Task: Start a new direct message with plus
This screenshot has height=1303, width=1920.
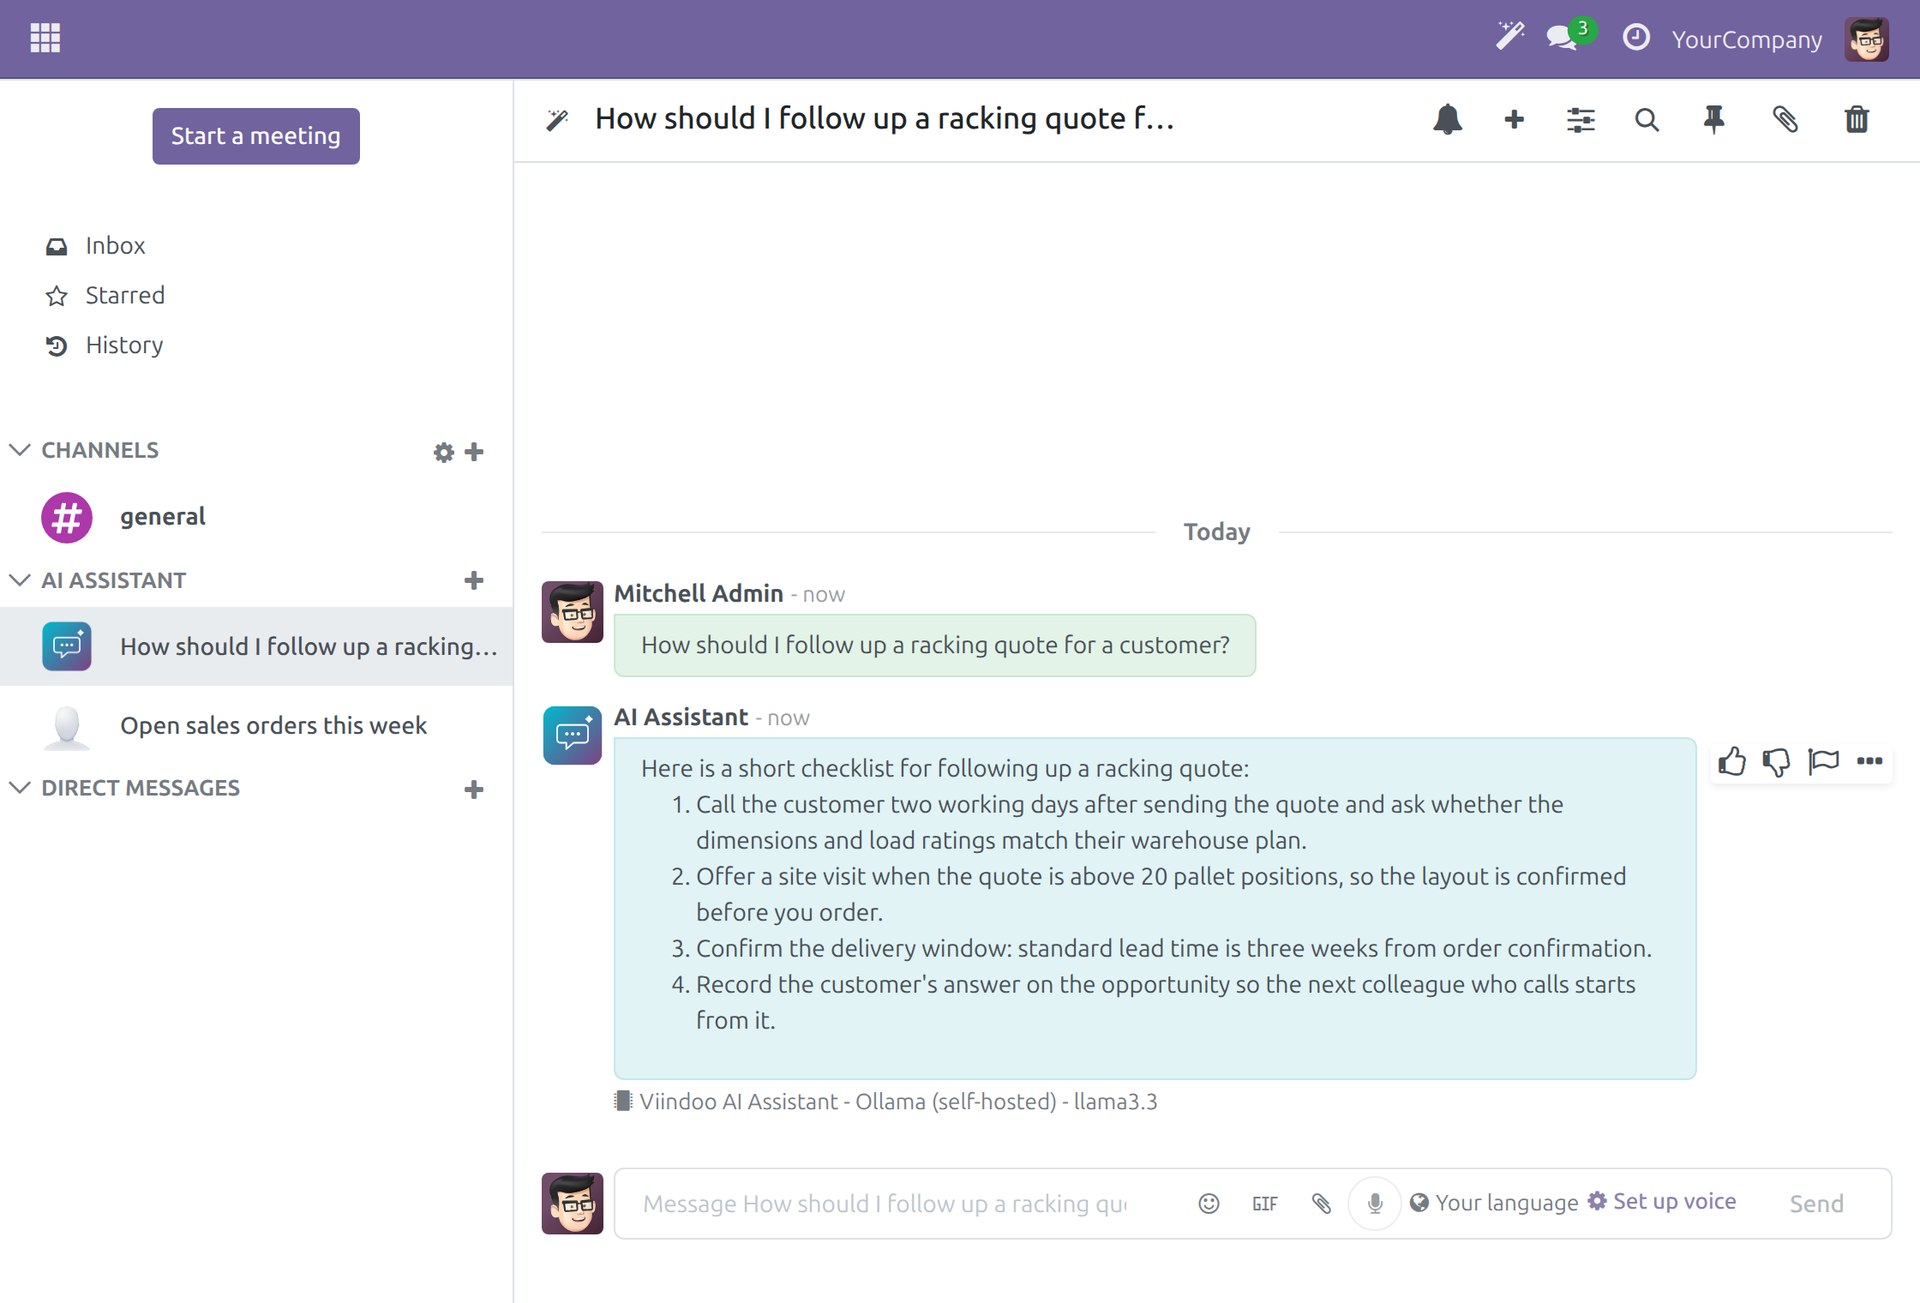Action: [474, 789]
